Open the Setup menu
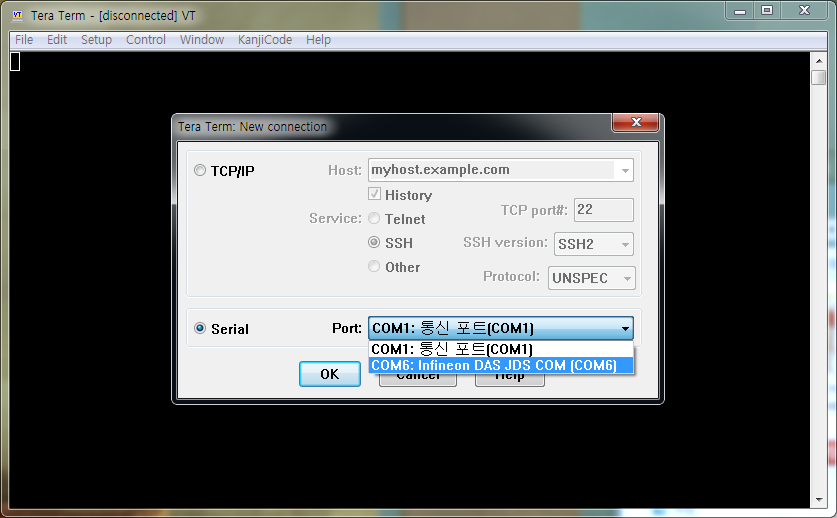This screenshot has height=518, width=837. point(97,40)
